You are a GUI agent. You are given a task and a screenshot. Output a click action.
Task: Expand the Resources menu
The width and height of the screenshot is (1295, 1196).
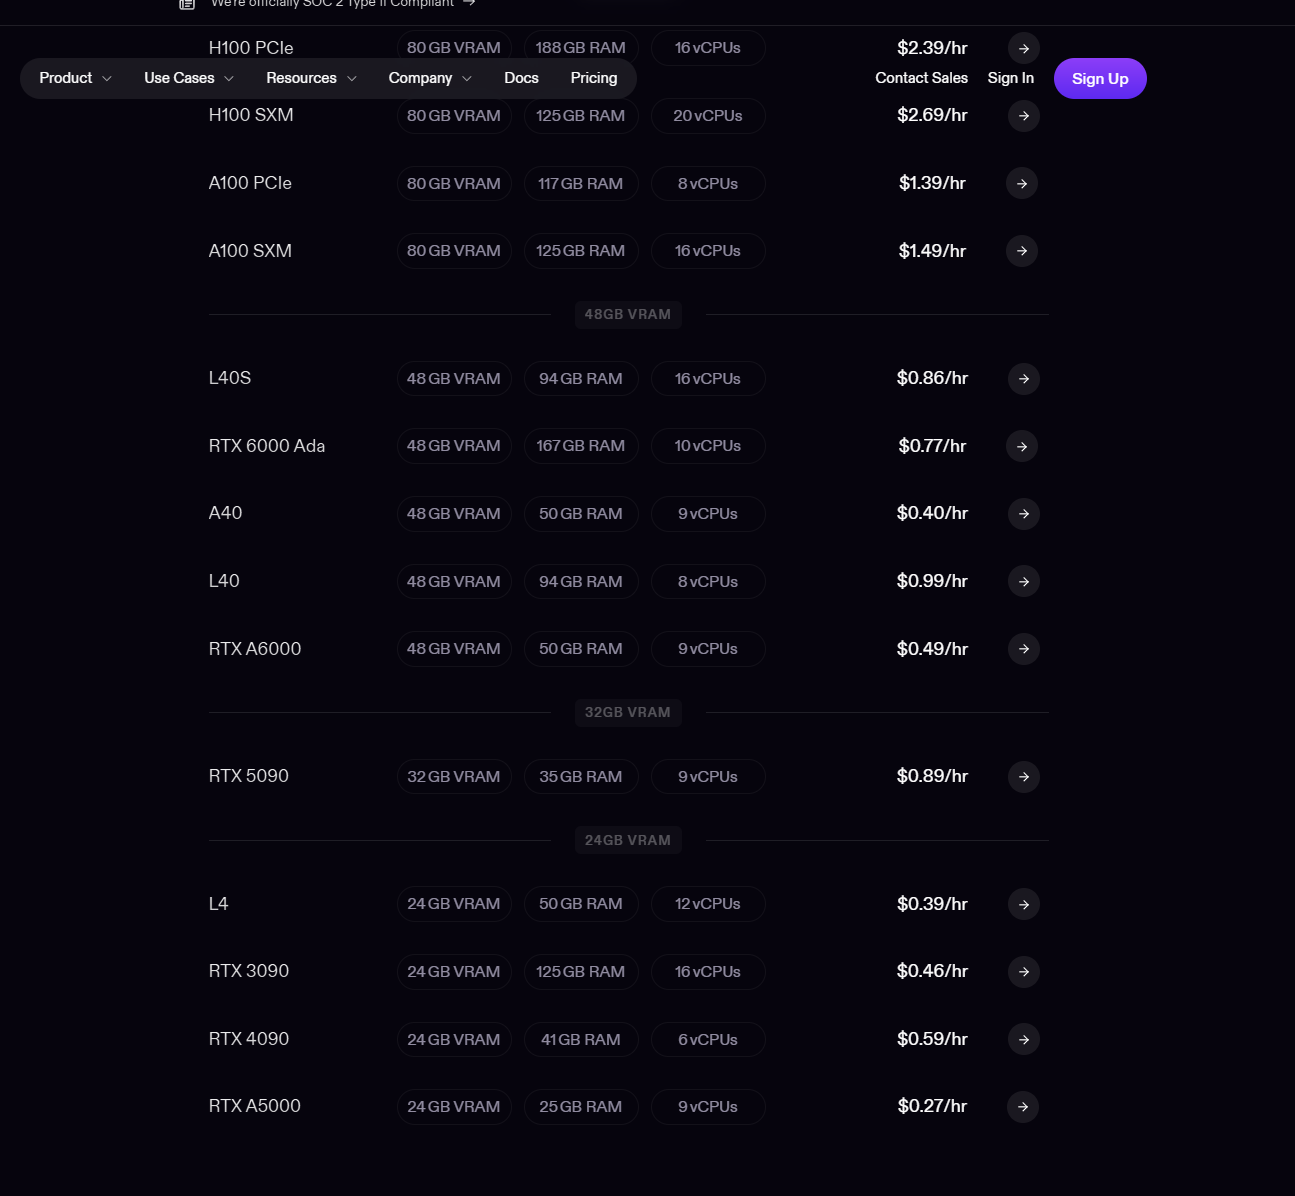311,78
